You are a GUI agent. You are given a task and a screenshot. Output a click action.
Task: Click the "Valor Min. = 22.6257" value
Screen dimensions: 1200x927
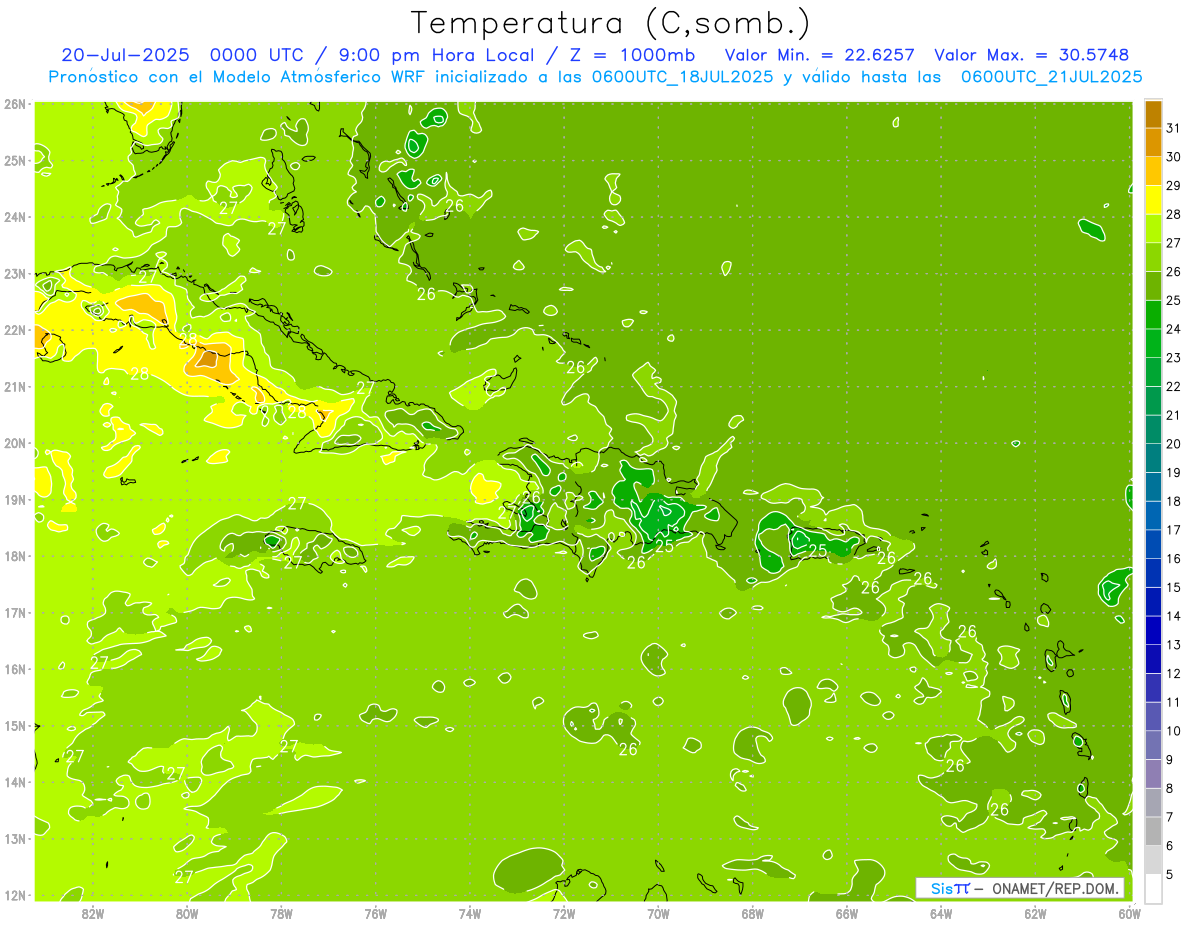[x=819, y=55]
